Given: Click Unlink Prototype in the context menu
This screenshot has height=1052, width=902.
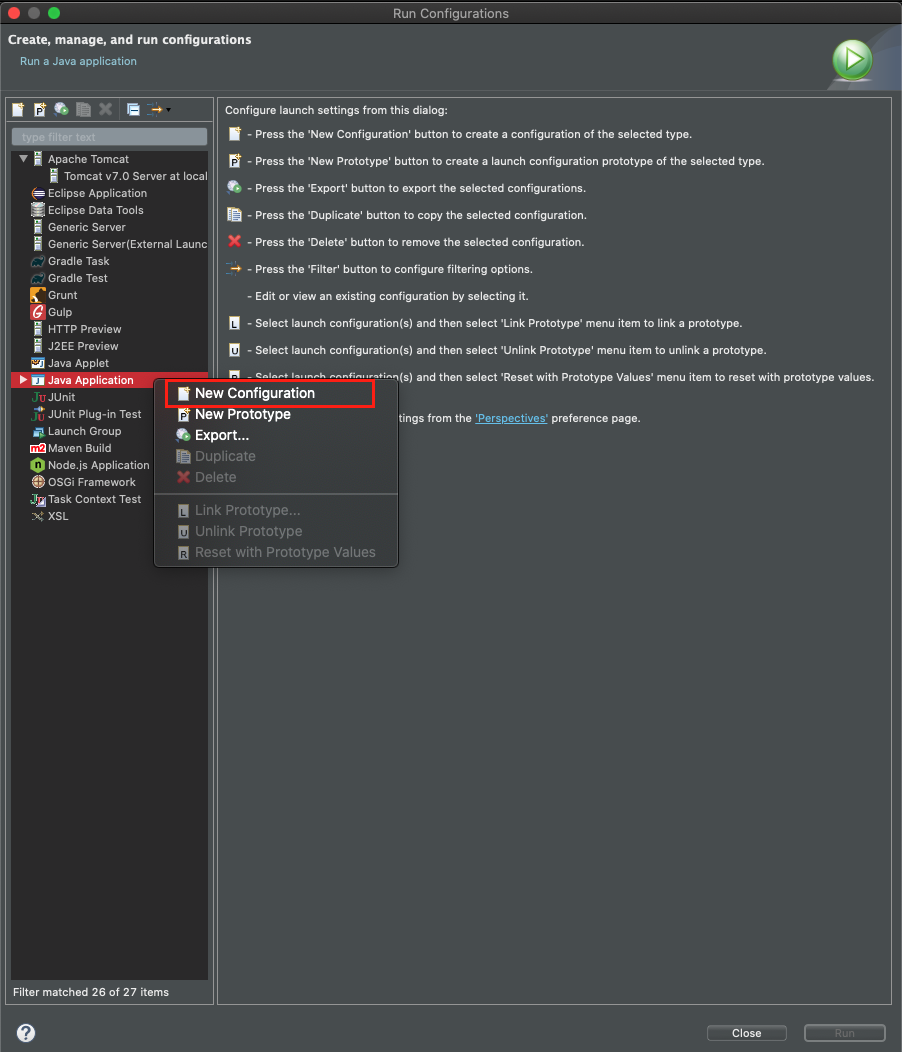Looking at the screenshot, I should (276, 531).
